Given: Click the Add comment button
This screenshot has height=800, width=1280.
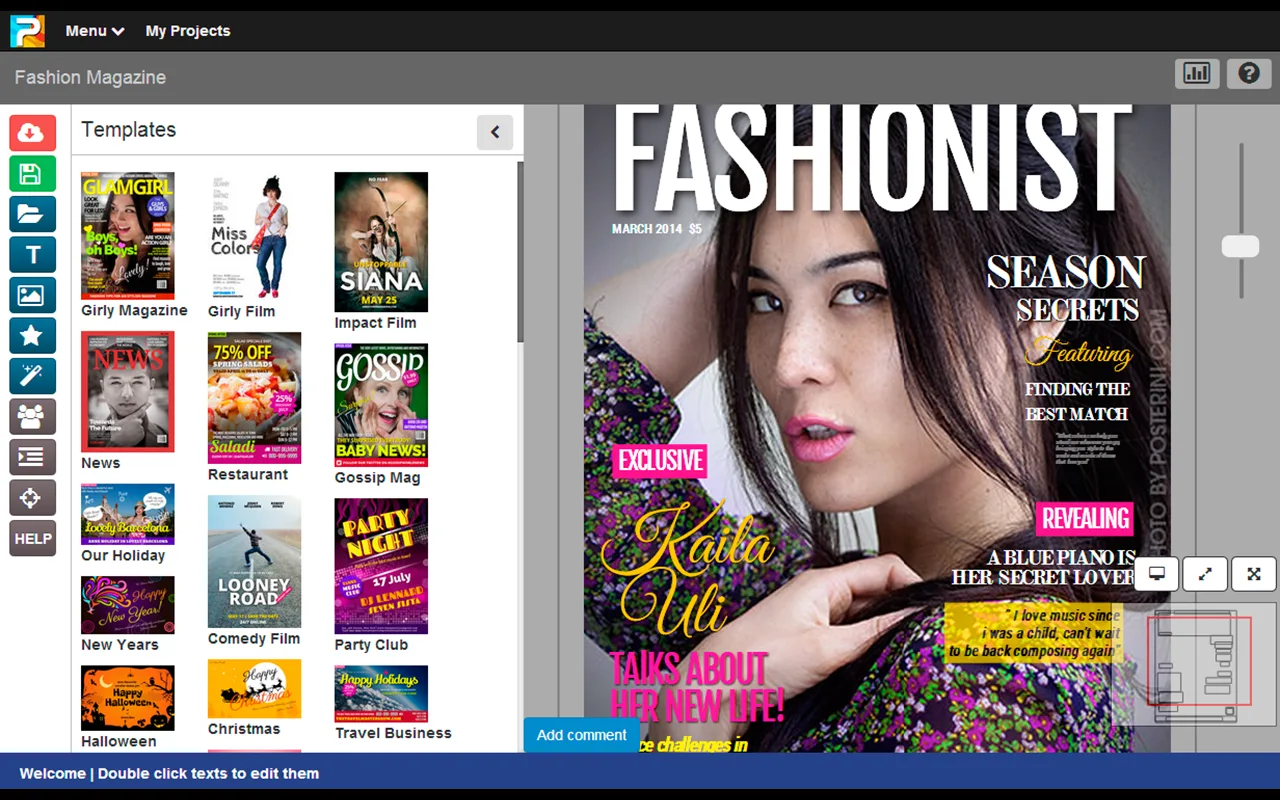Looking at the screenshot, I should (581, 735).
